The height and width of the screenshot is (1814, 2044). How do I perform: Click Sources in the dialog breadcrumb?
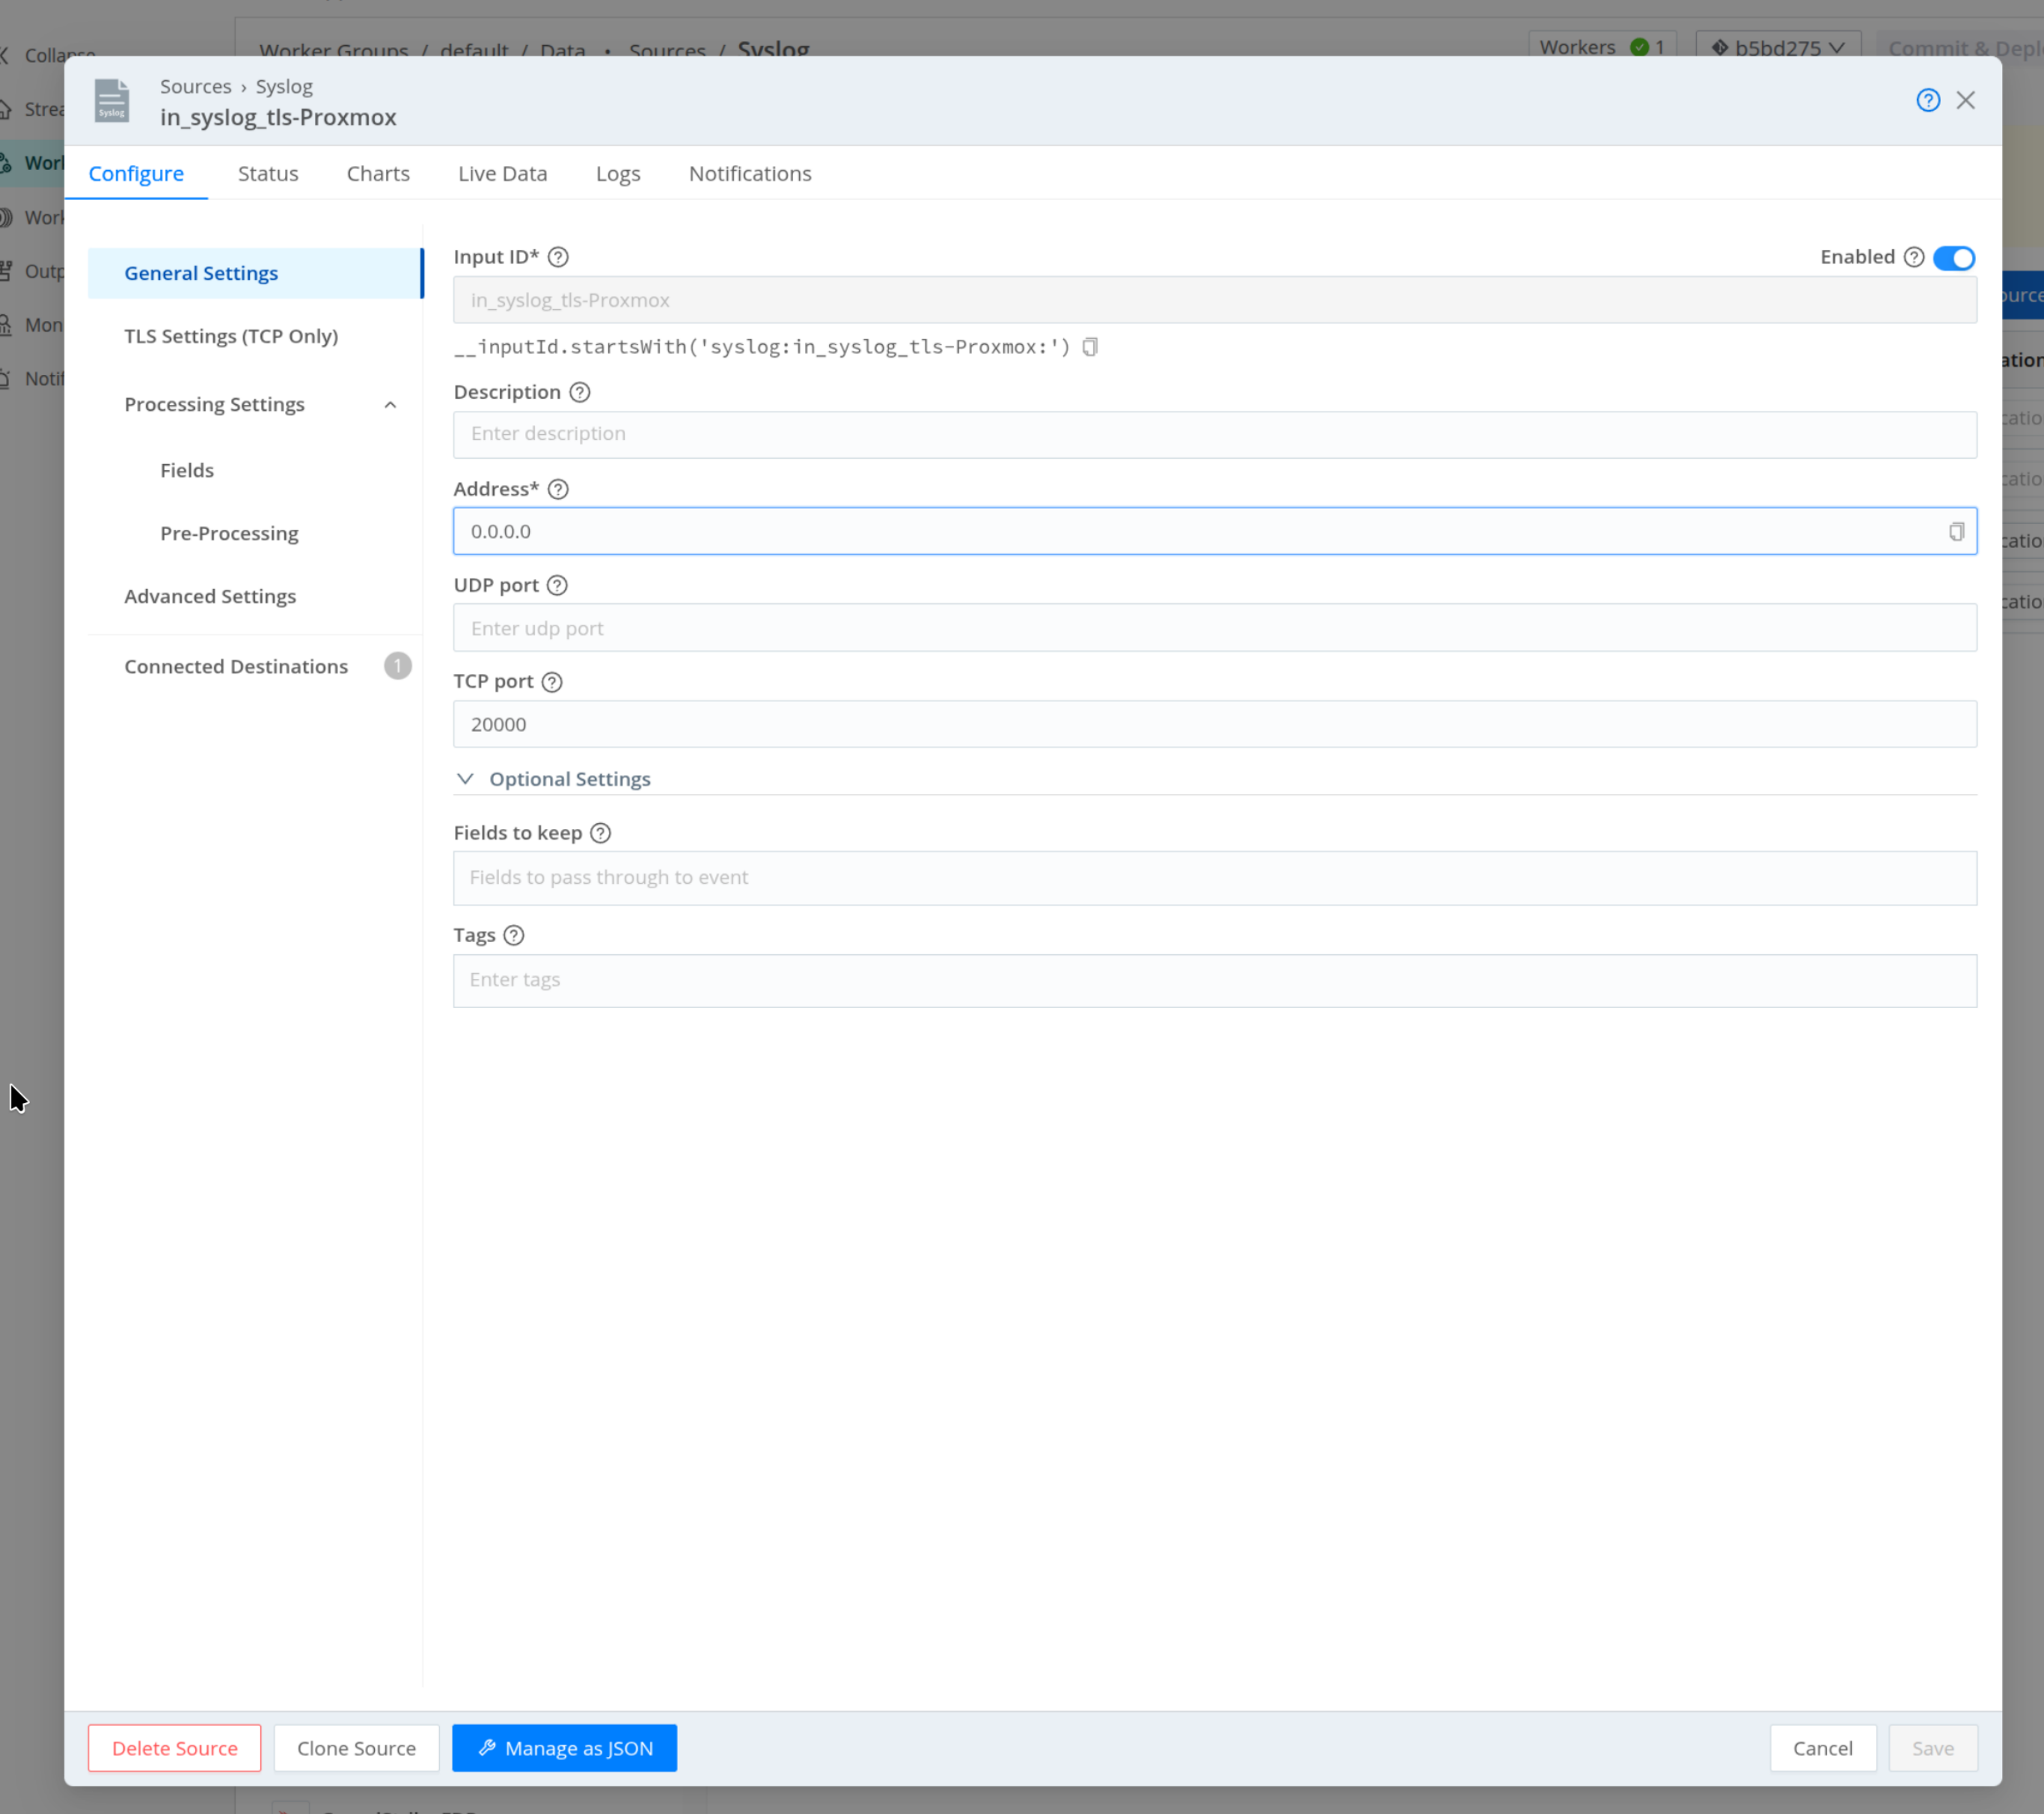(x=195, y=86)
